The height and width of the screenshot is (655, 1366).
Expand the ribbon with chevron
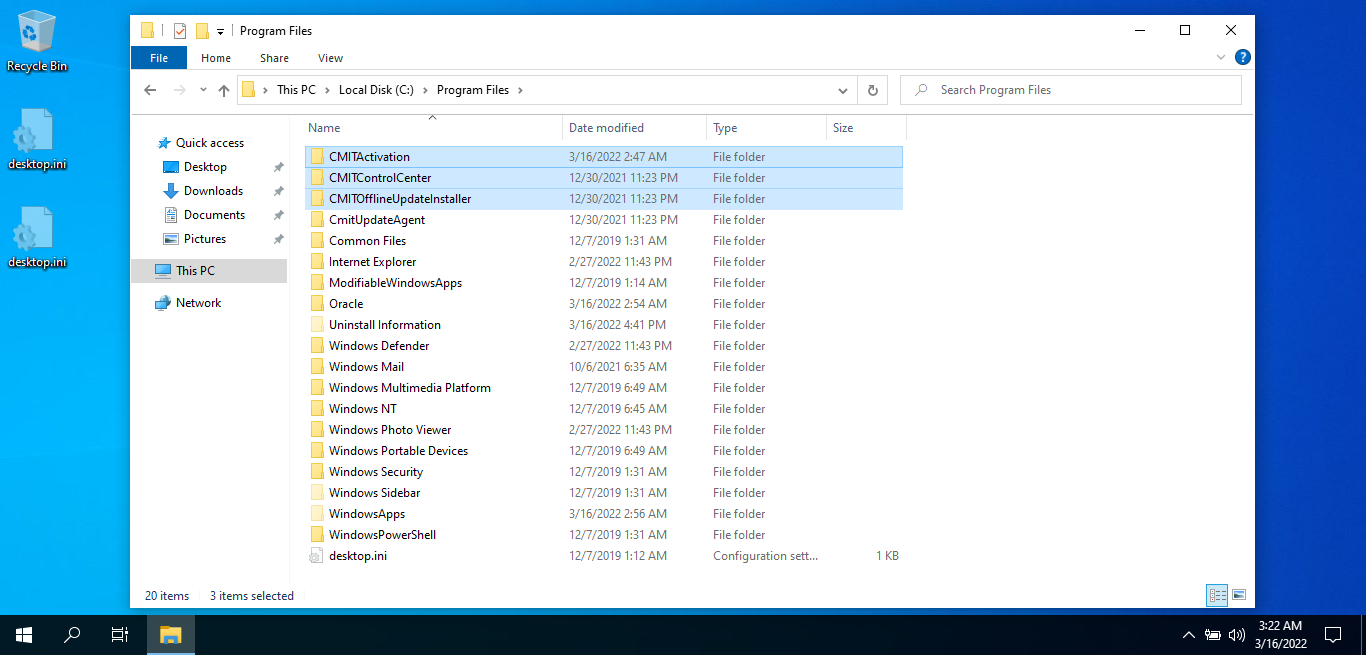[x=1221, y=58]
